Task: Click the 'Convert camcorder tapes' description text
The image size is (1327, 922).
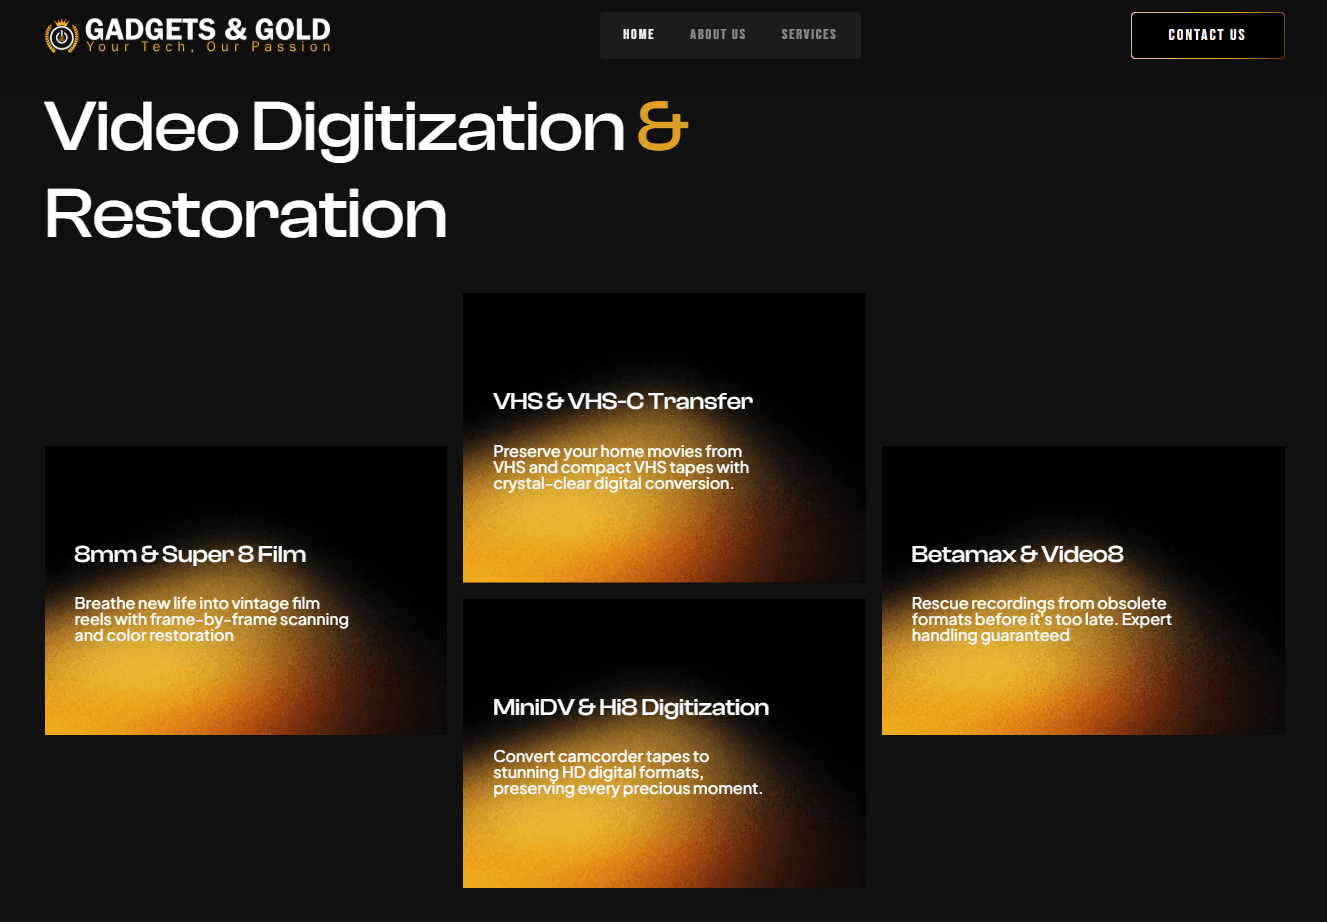Action: (628, 772)
